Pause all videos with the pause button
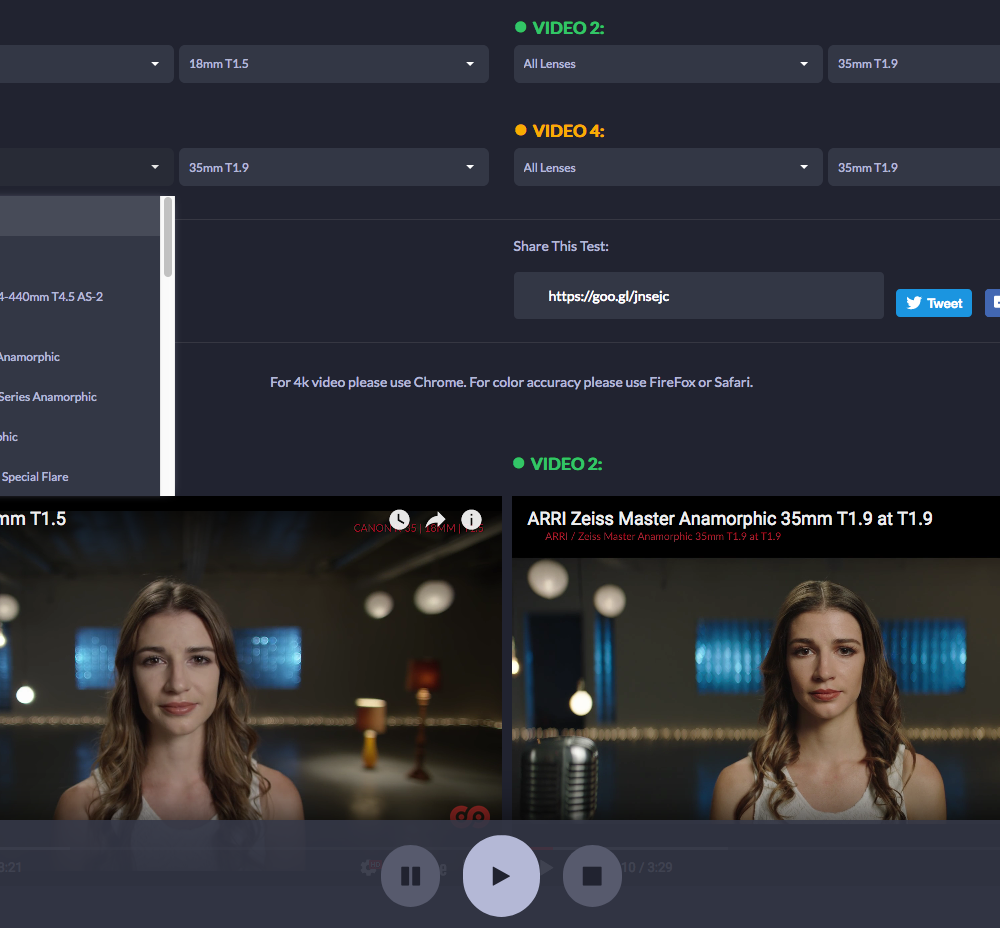 point(410,876)
